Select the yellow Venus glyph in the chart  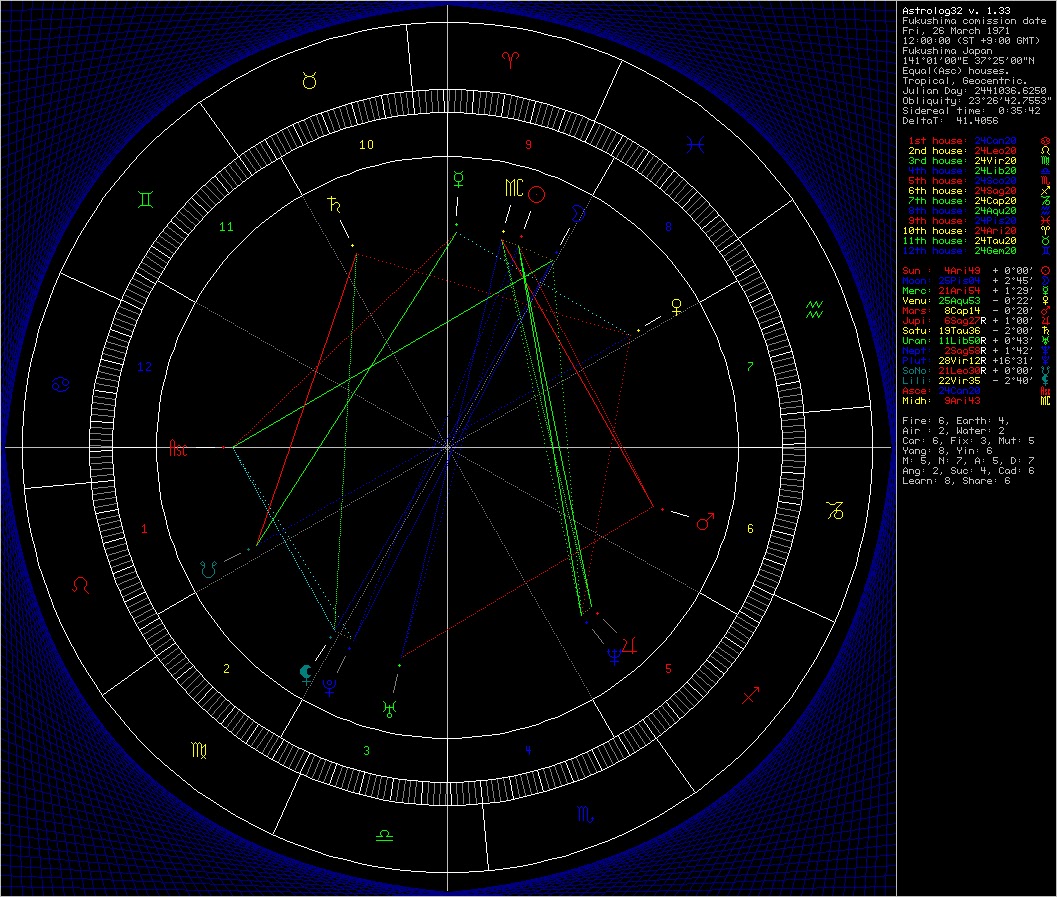tap(676, 307)
